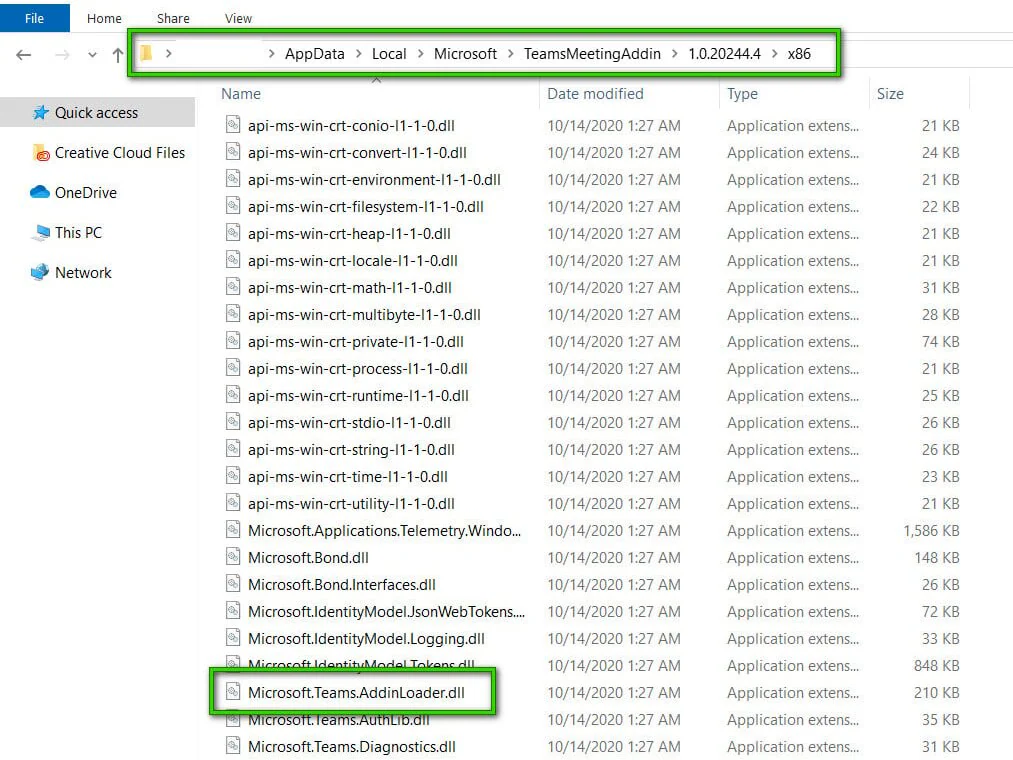Viewport: 1013px width, 760px height.
Task: Click icon of api-ms-win-crt-filesystem-l1-1-0.dll
Action: [233, 206]
